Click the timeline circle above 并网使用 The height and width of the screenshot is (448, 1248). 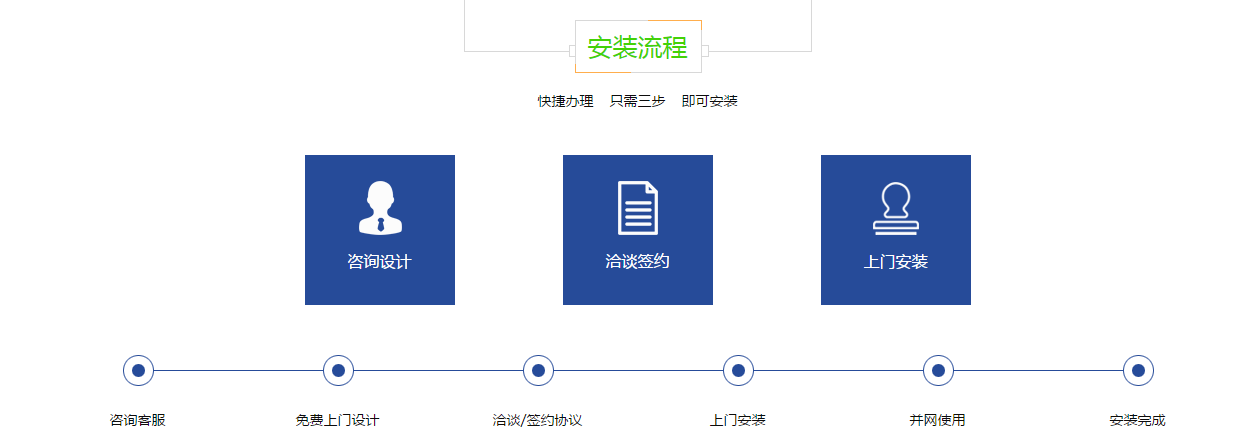coord(938,370)
